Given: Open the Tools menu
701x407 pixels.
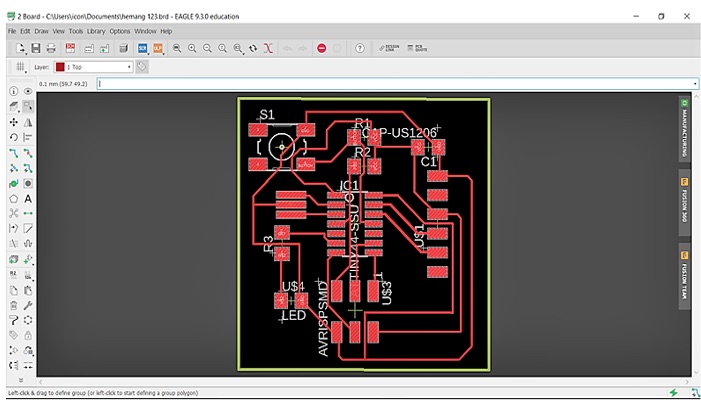Looking at the screenshot, I should (x=76, y=31).
